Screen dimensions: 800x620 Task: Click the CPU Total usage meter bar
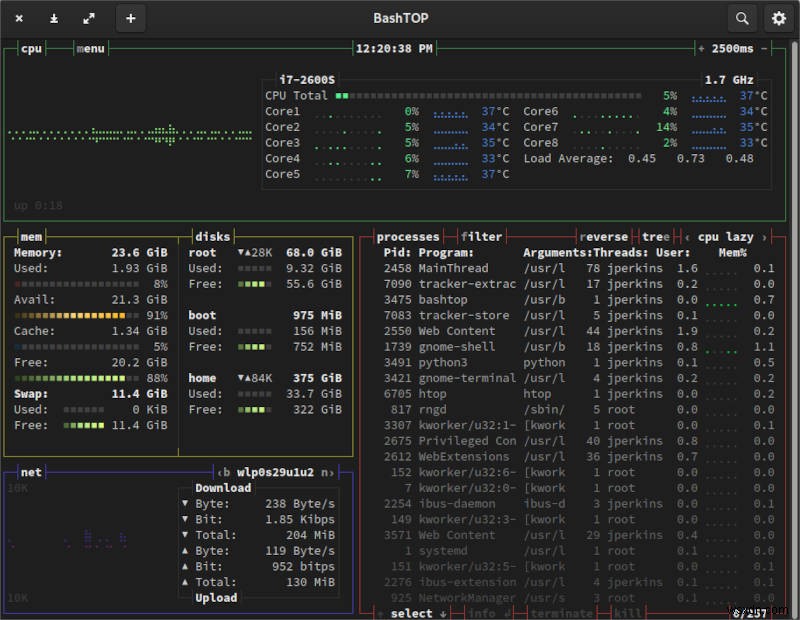pos(488,95)
